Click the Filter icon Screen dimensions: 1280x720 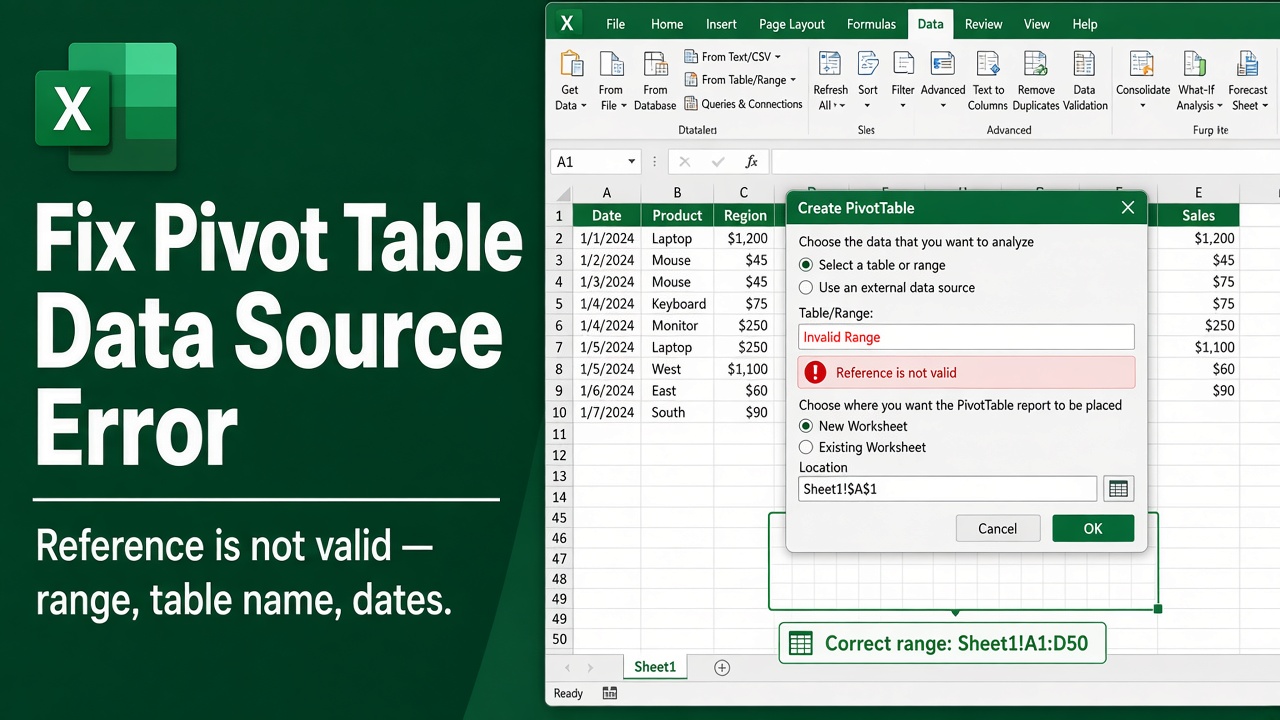click(903, 64)
